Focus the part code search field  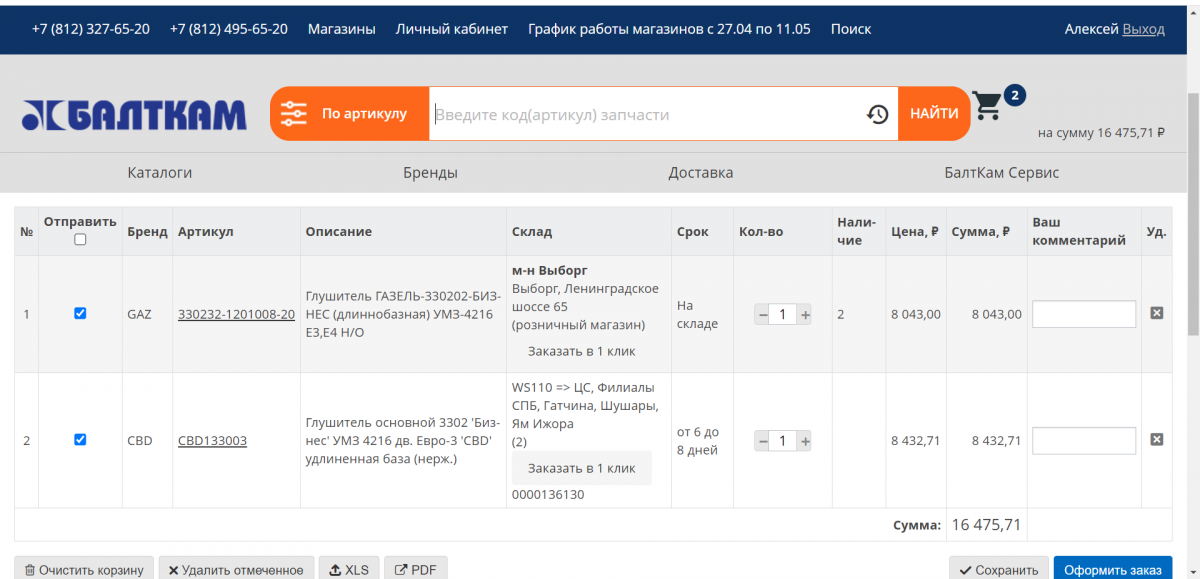coord(645,114)
